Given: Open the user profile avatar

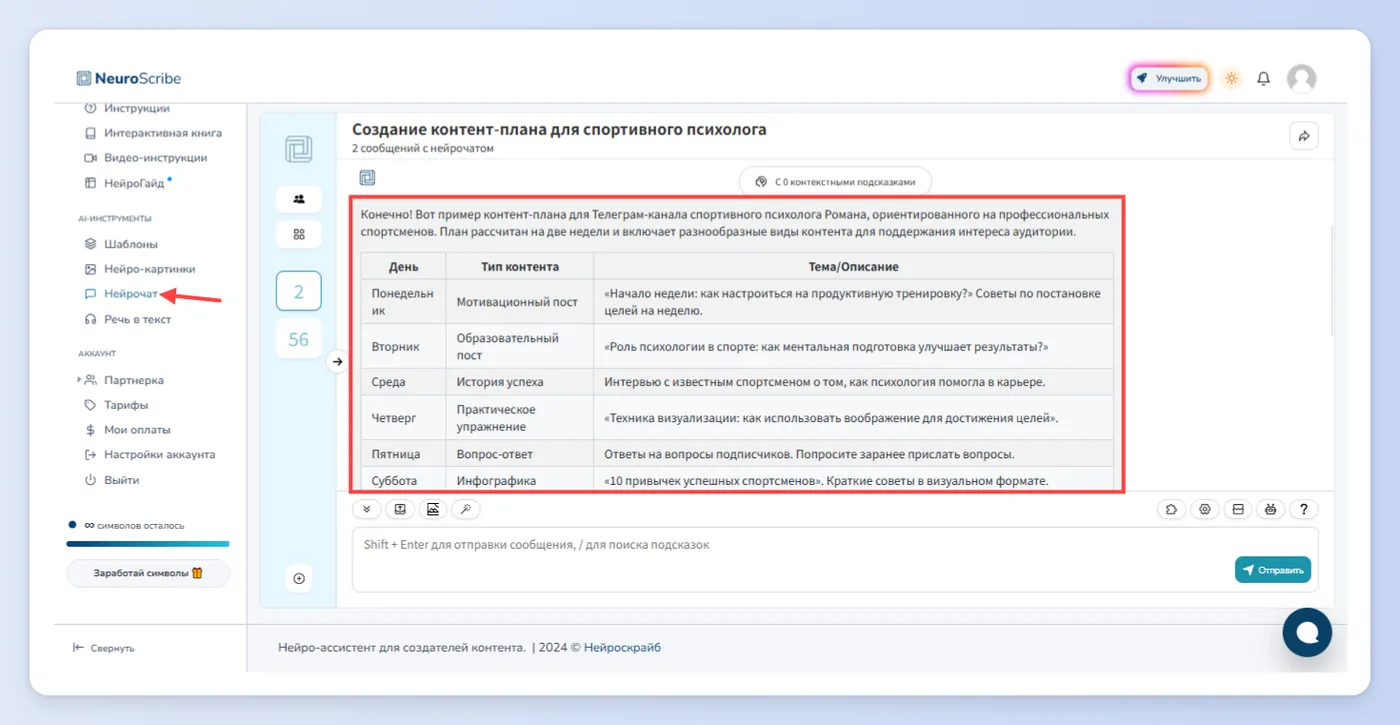Looking at the screenshot, I should click(1301, 78).
